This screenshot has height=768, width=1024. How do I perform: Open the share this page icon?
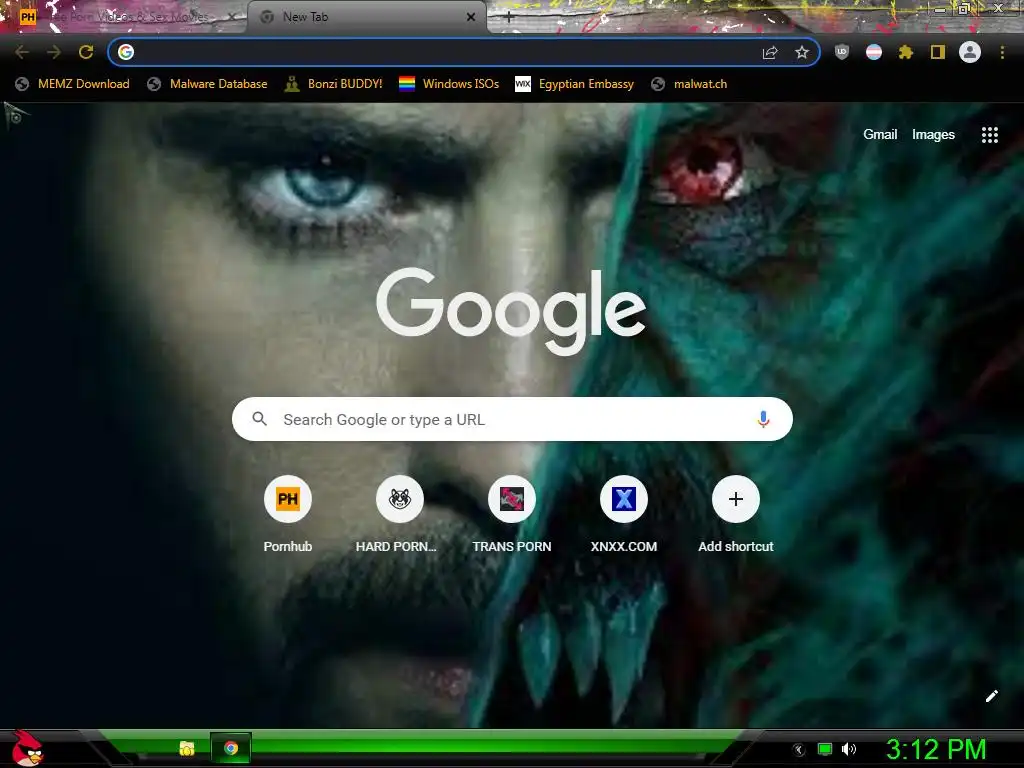coord(770,52)
